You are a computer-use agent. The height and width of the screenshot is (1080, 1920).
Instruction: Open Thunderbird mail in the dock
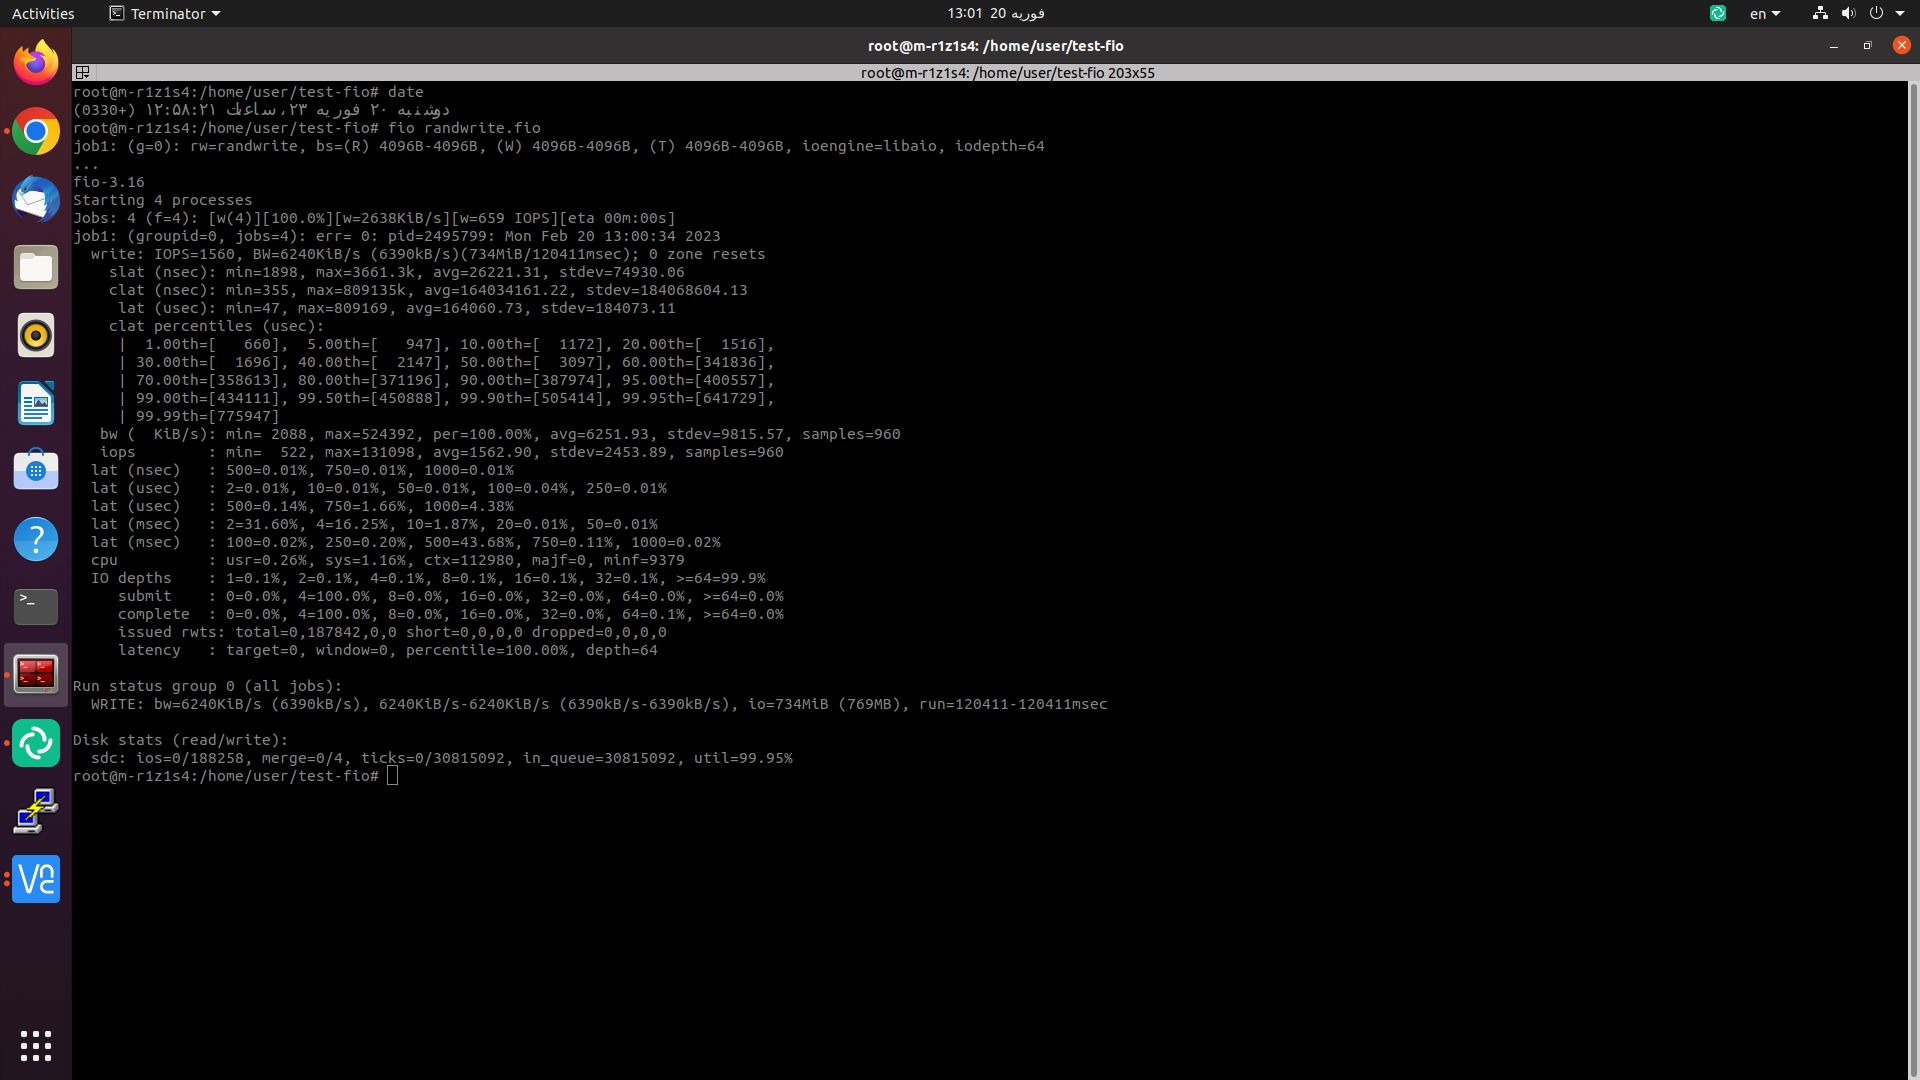pos(36,199)
